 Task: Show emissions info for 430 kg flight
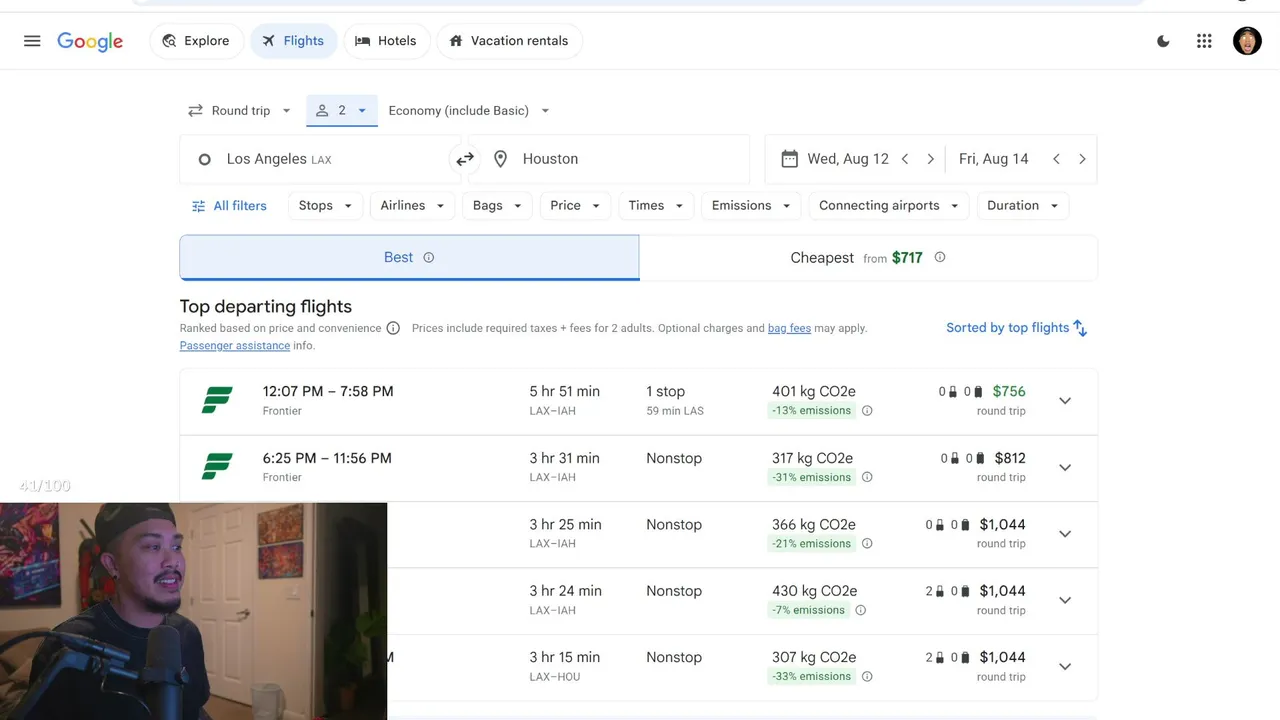pyautogui.click(x=861, y=610)
